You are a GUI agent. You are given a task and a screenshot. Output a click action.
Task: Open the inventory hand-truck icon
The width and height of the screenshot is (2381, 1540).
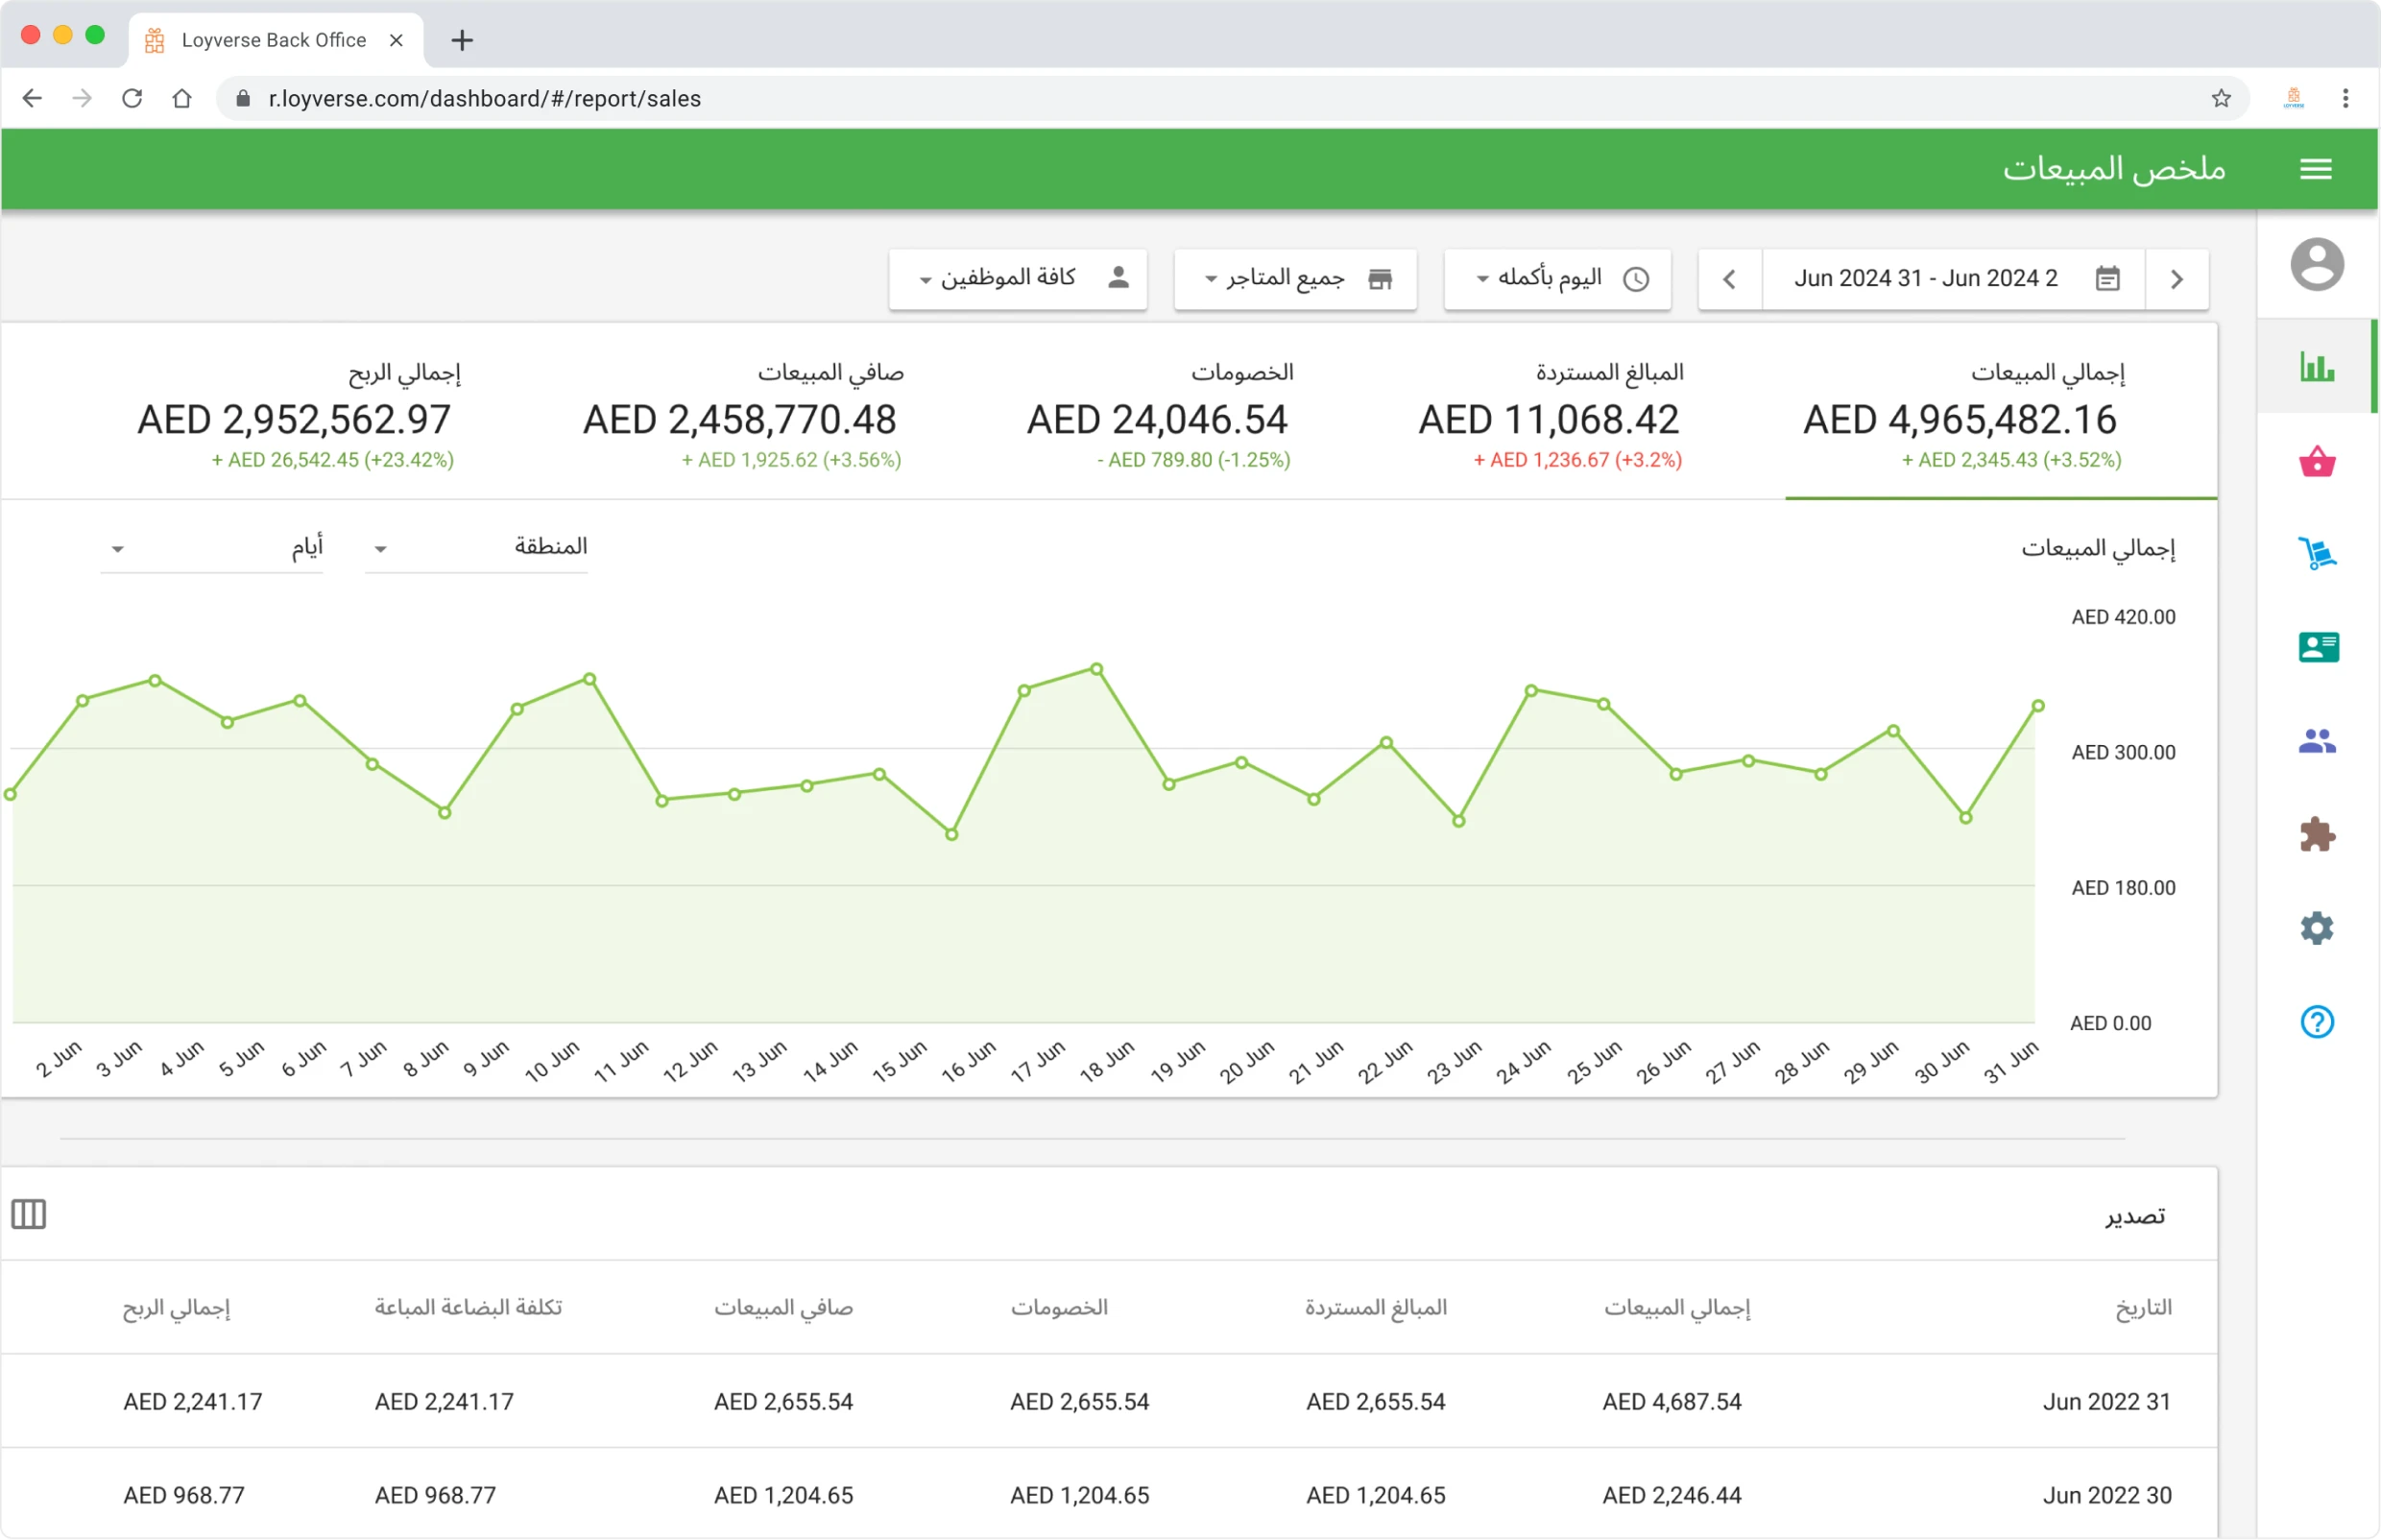point(2318,553)
